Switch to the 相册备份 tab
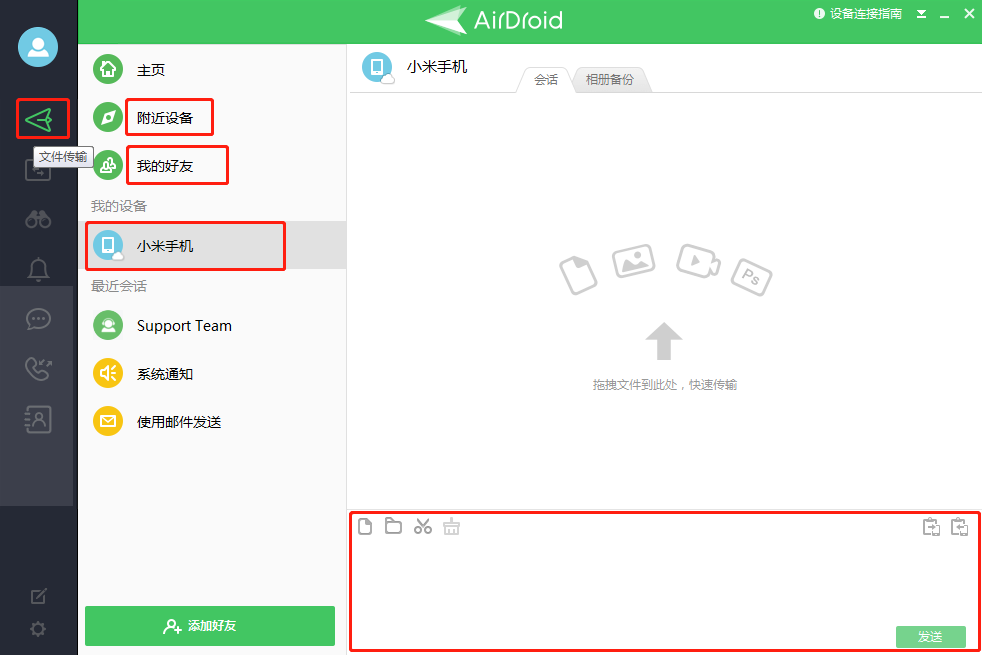 pyautogui.click(x=609, y=80)
